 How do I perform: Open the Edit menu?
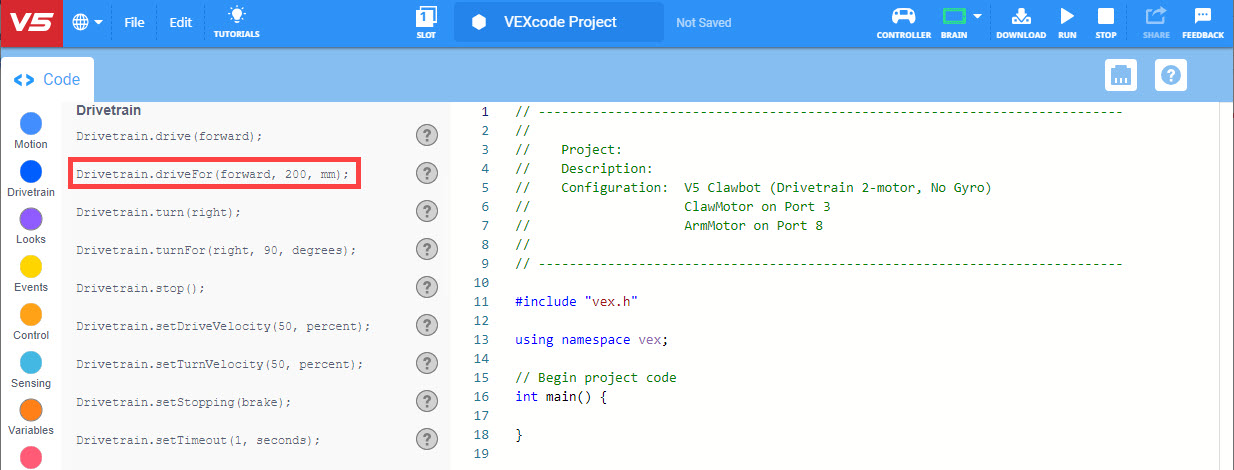180,23
